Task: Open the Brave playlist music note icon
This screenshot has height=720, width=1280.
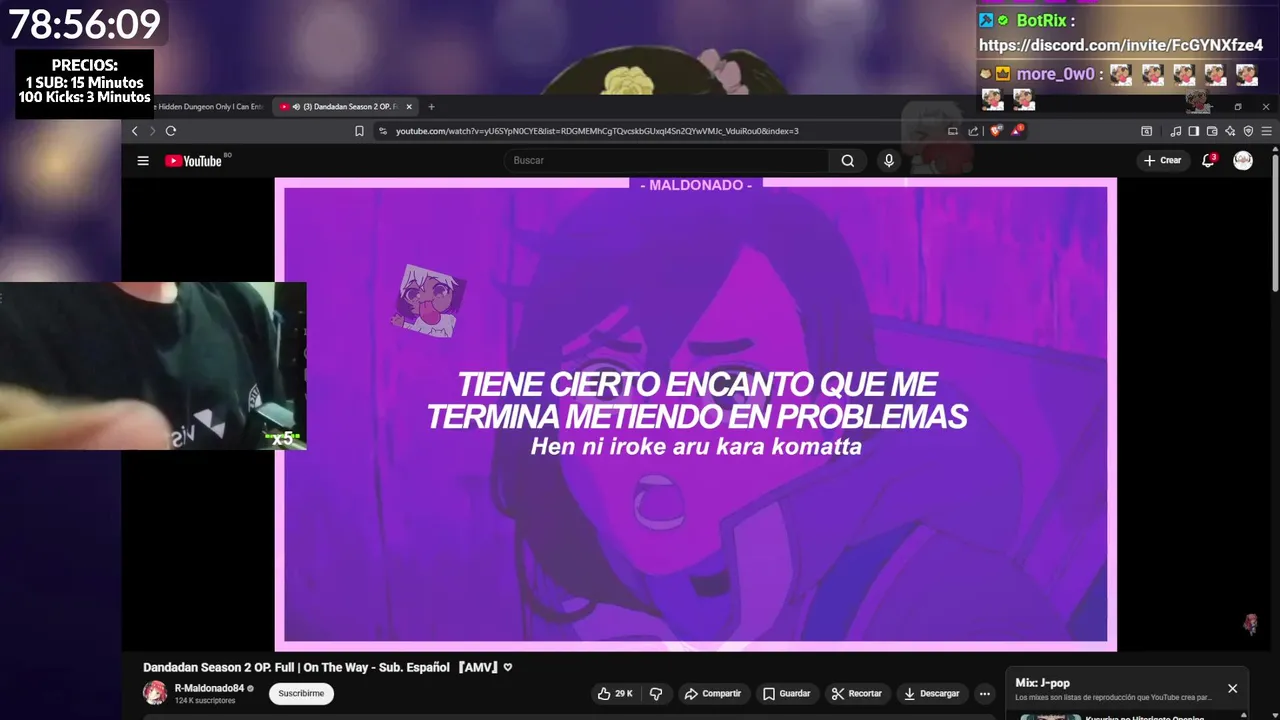Action: [x=1176, y=131]
